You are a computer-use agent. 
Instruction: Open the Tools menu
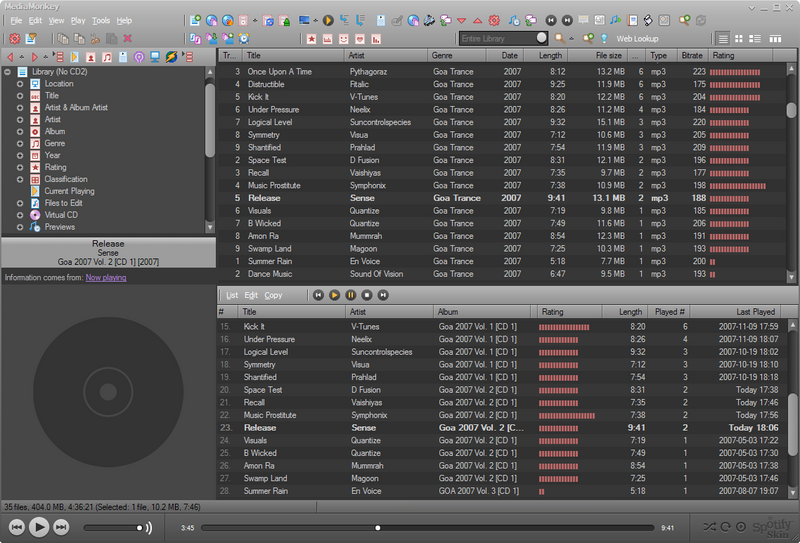[101, 20]
